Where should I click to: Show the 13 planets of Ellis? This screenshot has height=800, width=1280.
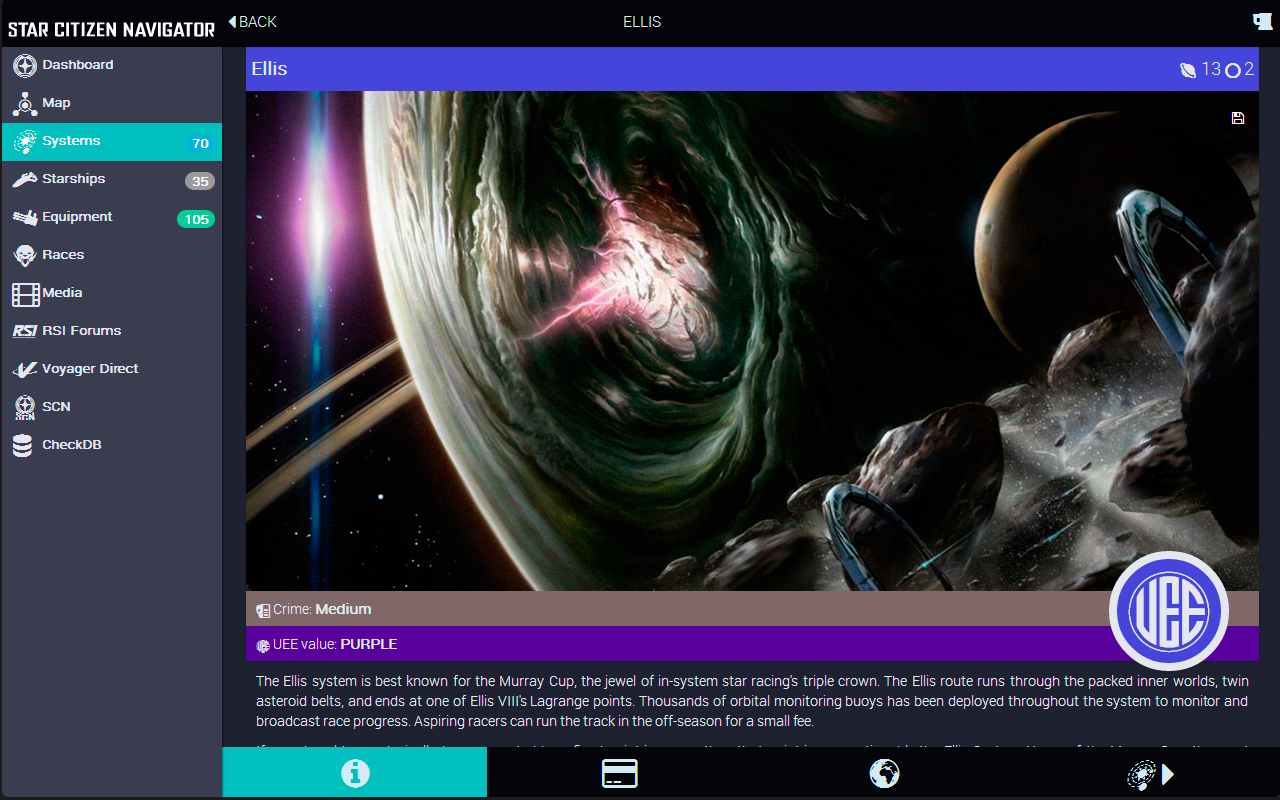click(x=1199, y=70)
